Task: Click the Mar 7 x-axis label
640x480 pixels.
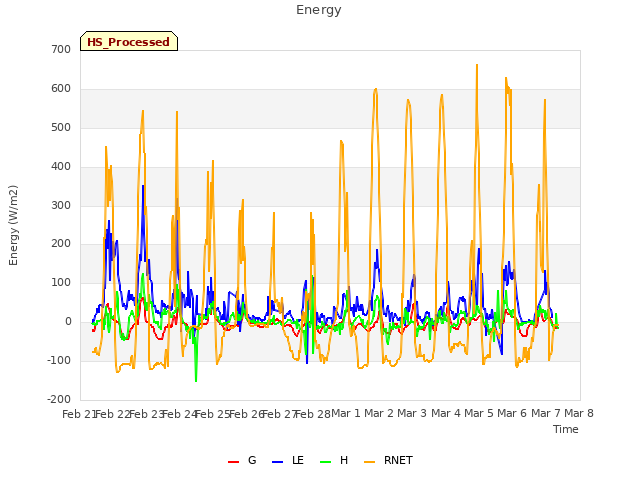Action: (546, 413)
